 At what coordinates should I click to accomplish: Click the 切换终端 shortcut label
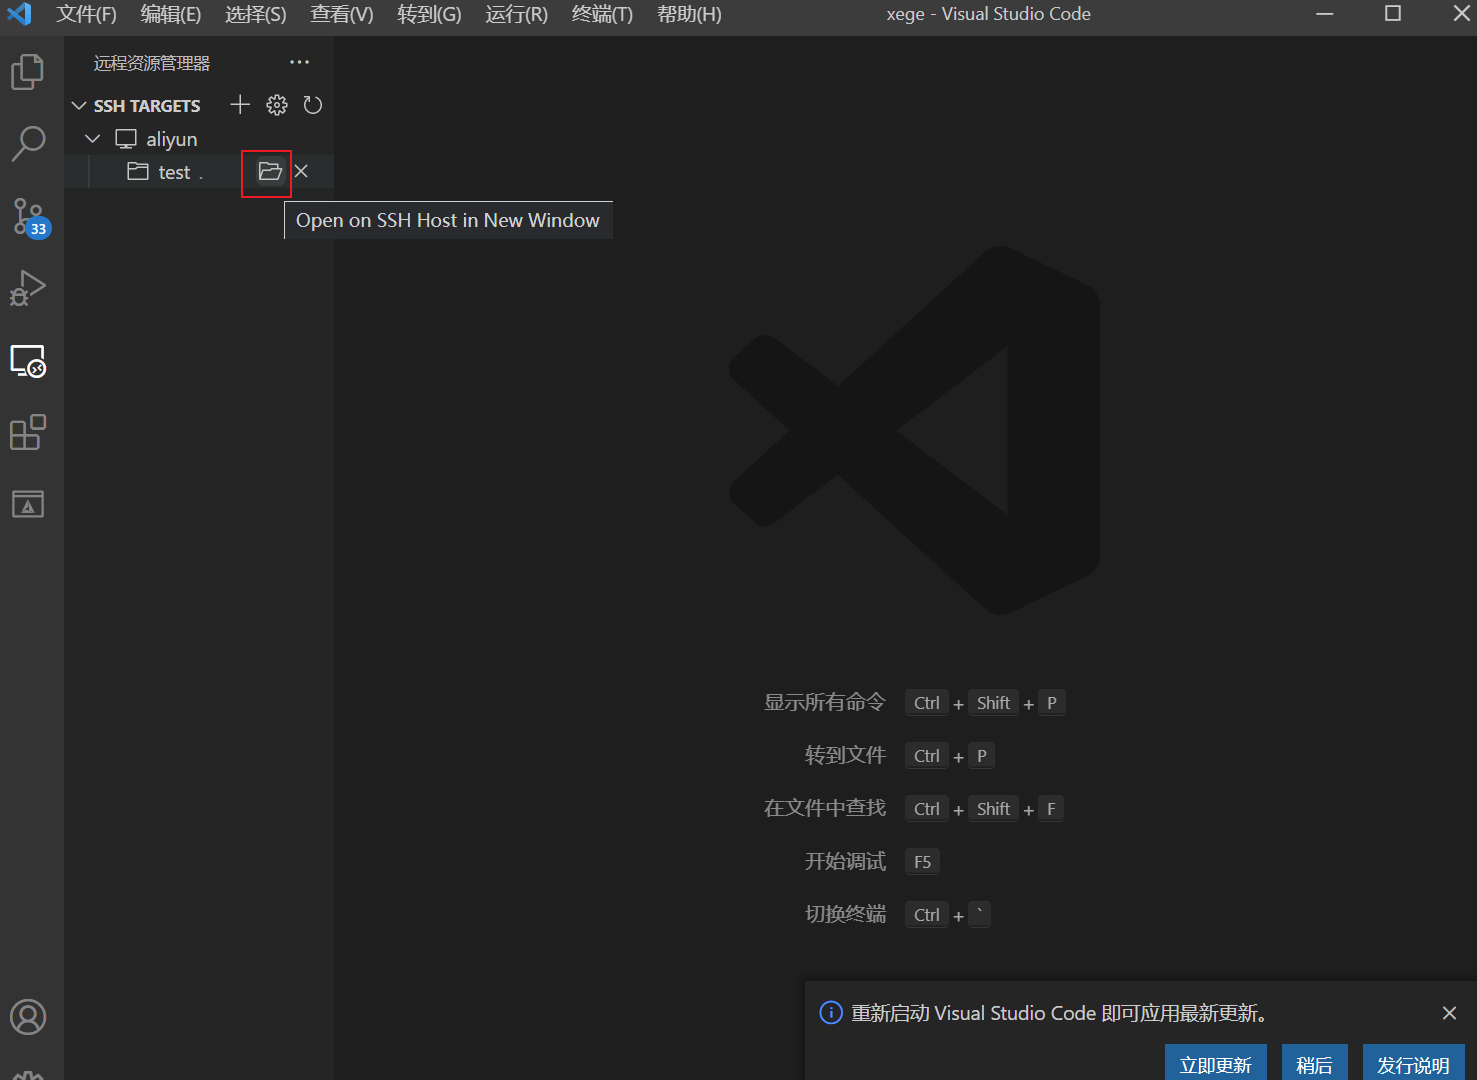(846, 914)
